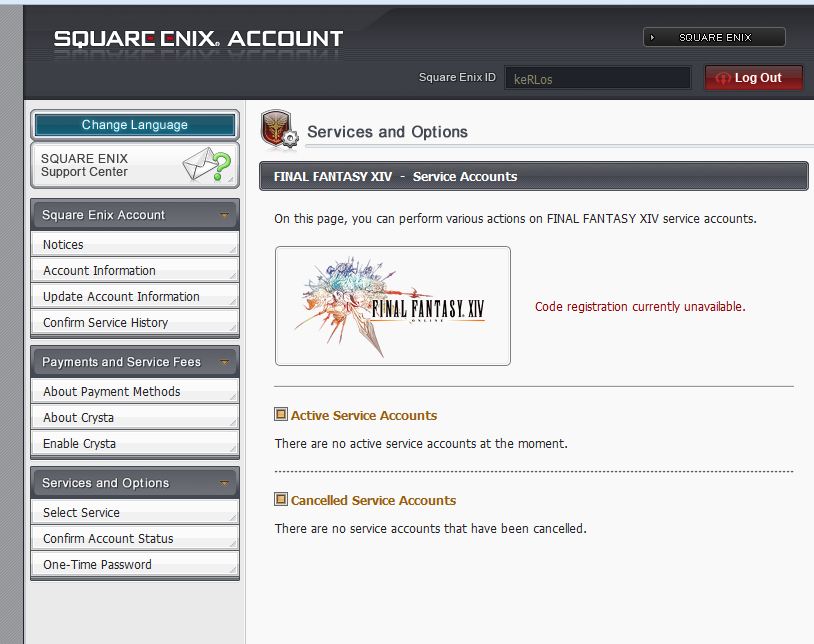Click the envelope question mark support icon

(207, 165)
